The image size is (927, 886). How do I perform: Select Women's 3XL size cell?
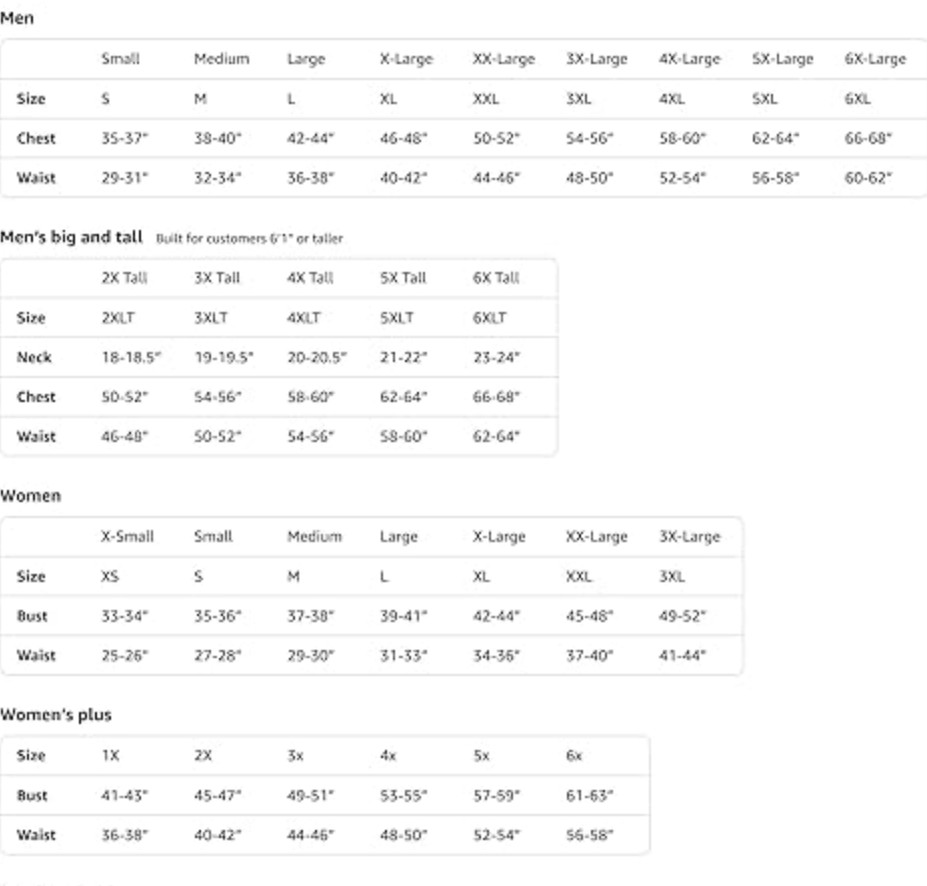672,577
